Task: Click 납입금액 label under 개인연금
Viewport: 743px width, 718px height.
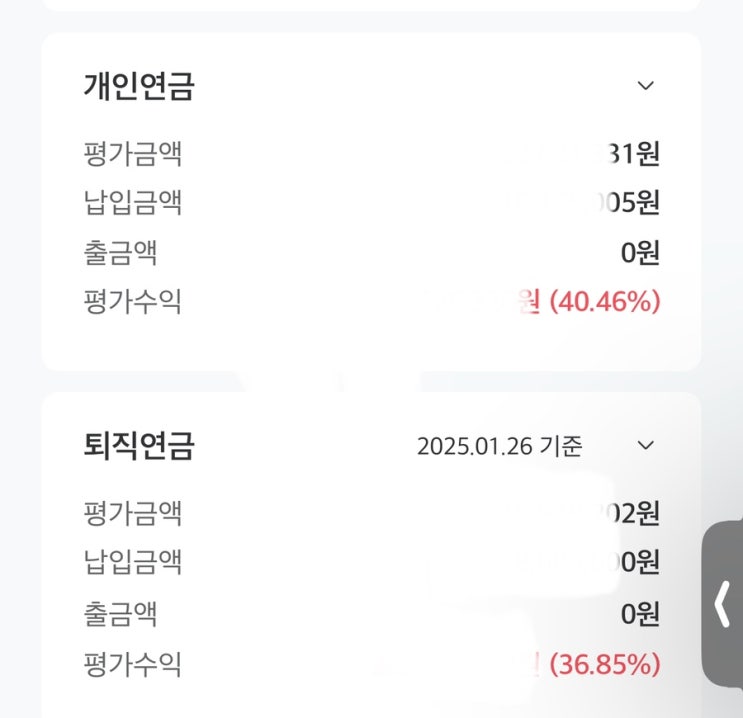Action: 132,203
